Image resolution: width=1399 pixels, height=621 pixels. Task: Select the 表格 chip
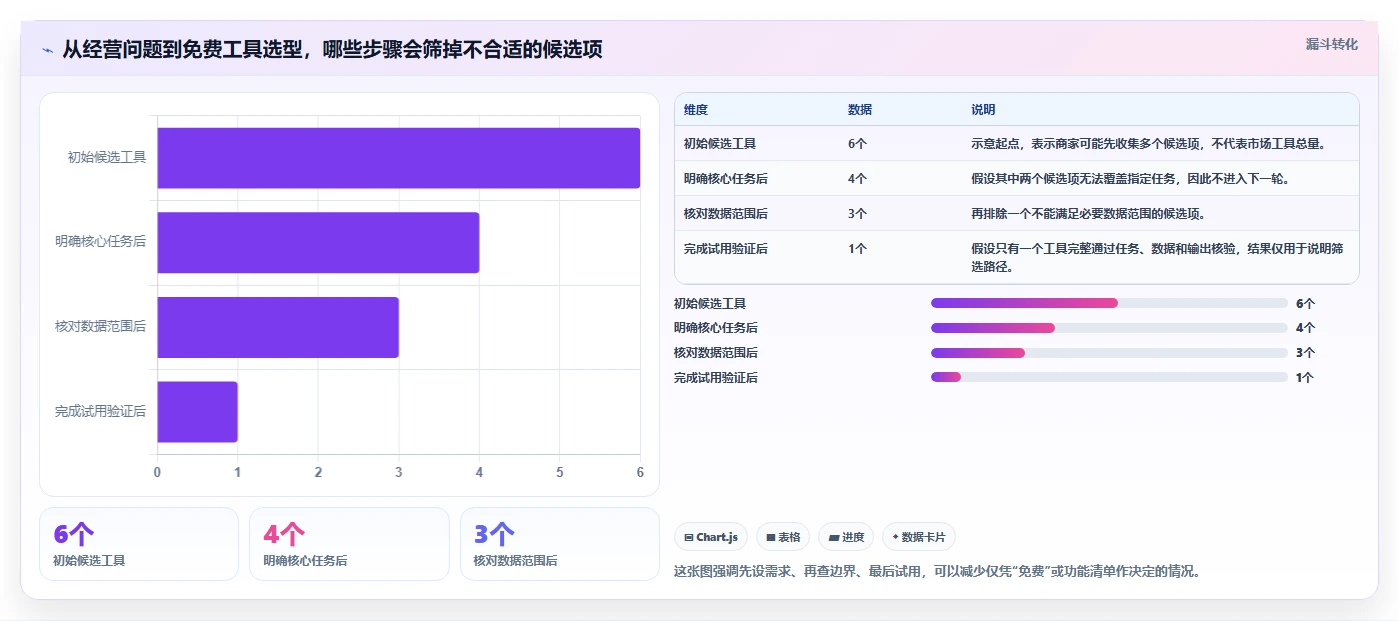783,537
